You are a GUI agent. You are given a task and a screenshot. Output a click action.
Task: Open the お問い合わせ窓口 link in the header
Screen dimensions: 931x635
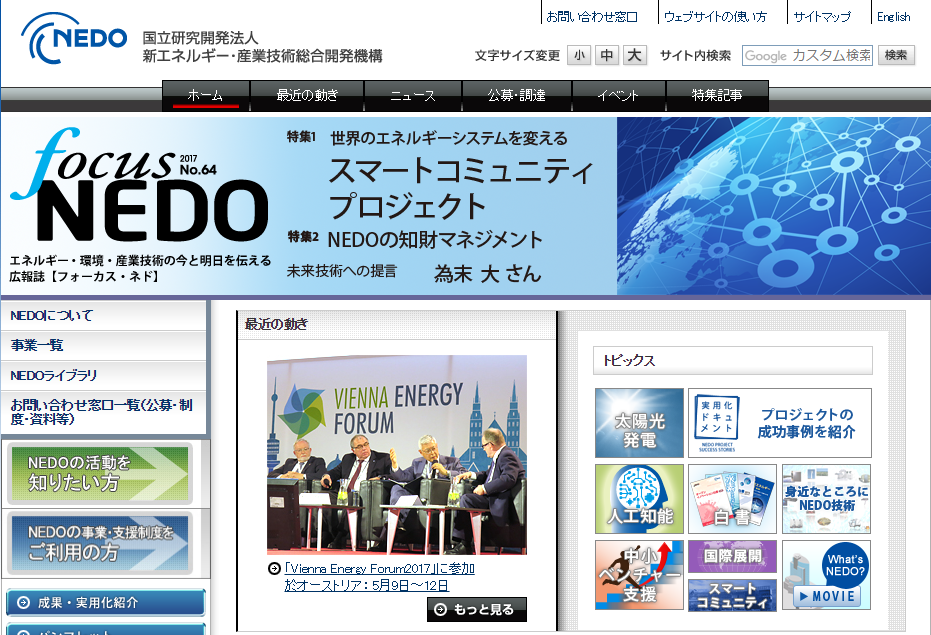point(592,17)
